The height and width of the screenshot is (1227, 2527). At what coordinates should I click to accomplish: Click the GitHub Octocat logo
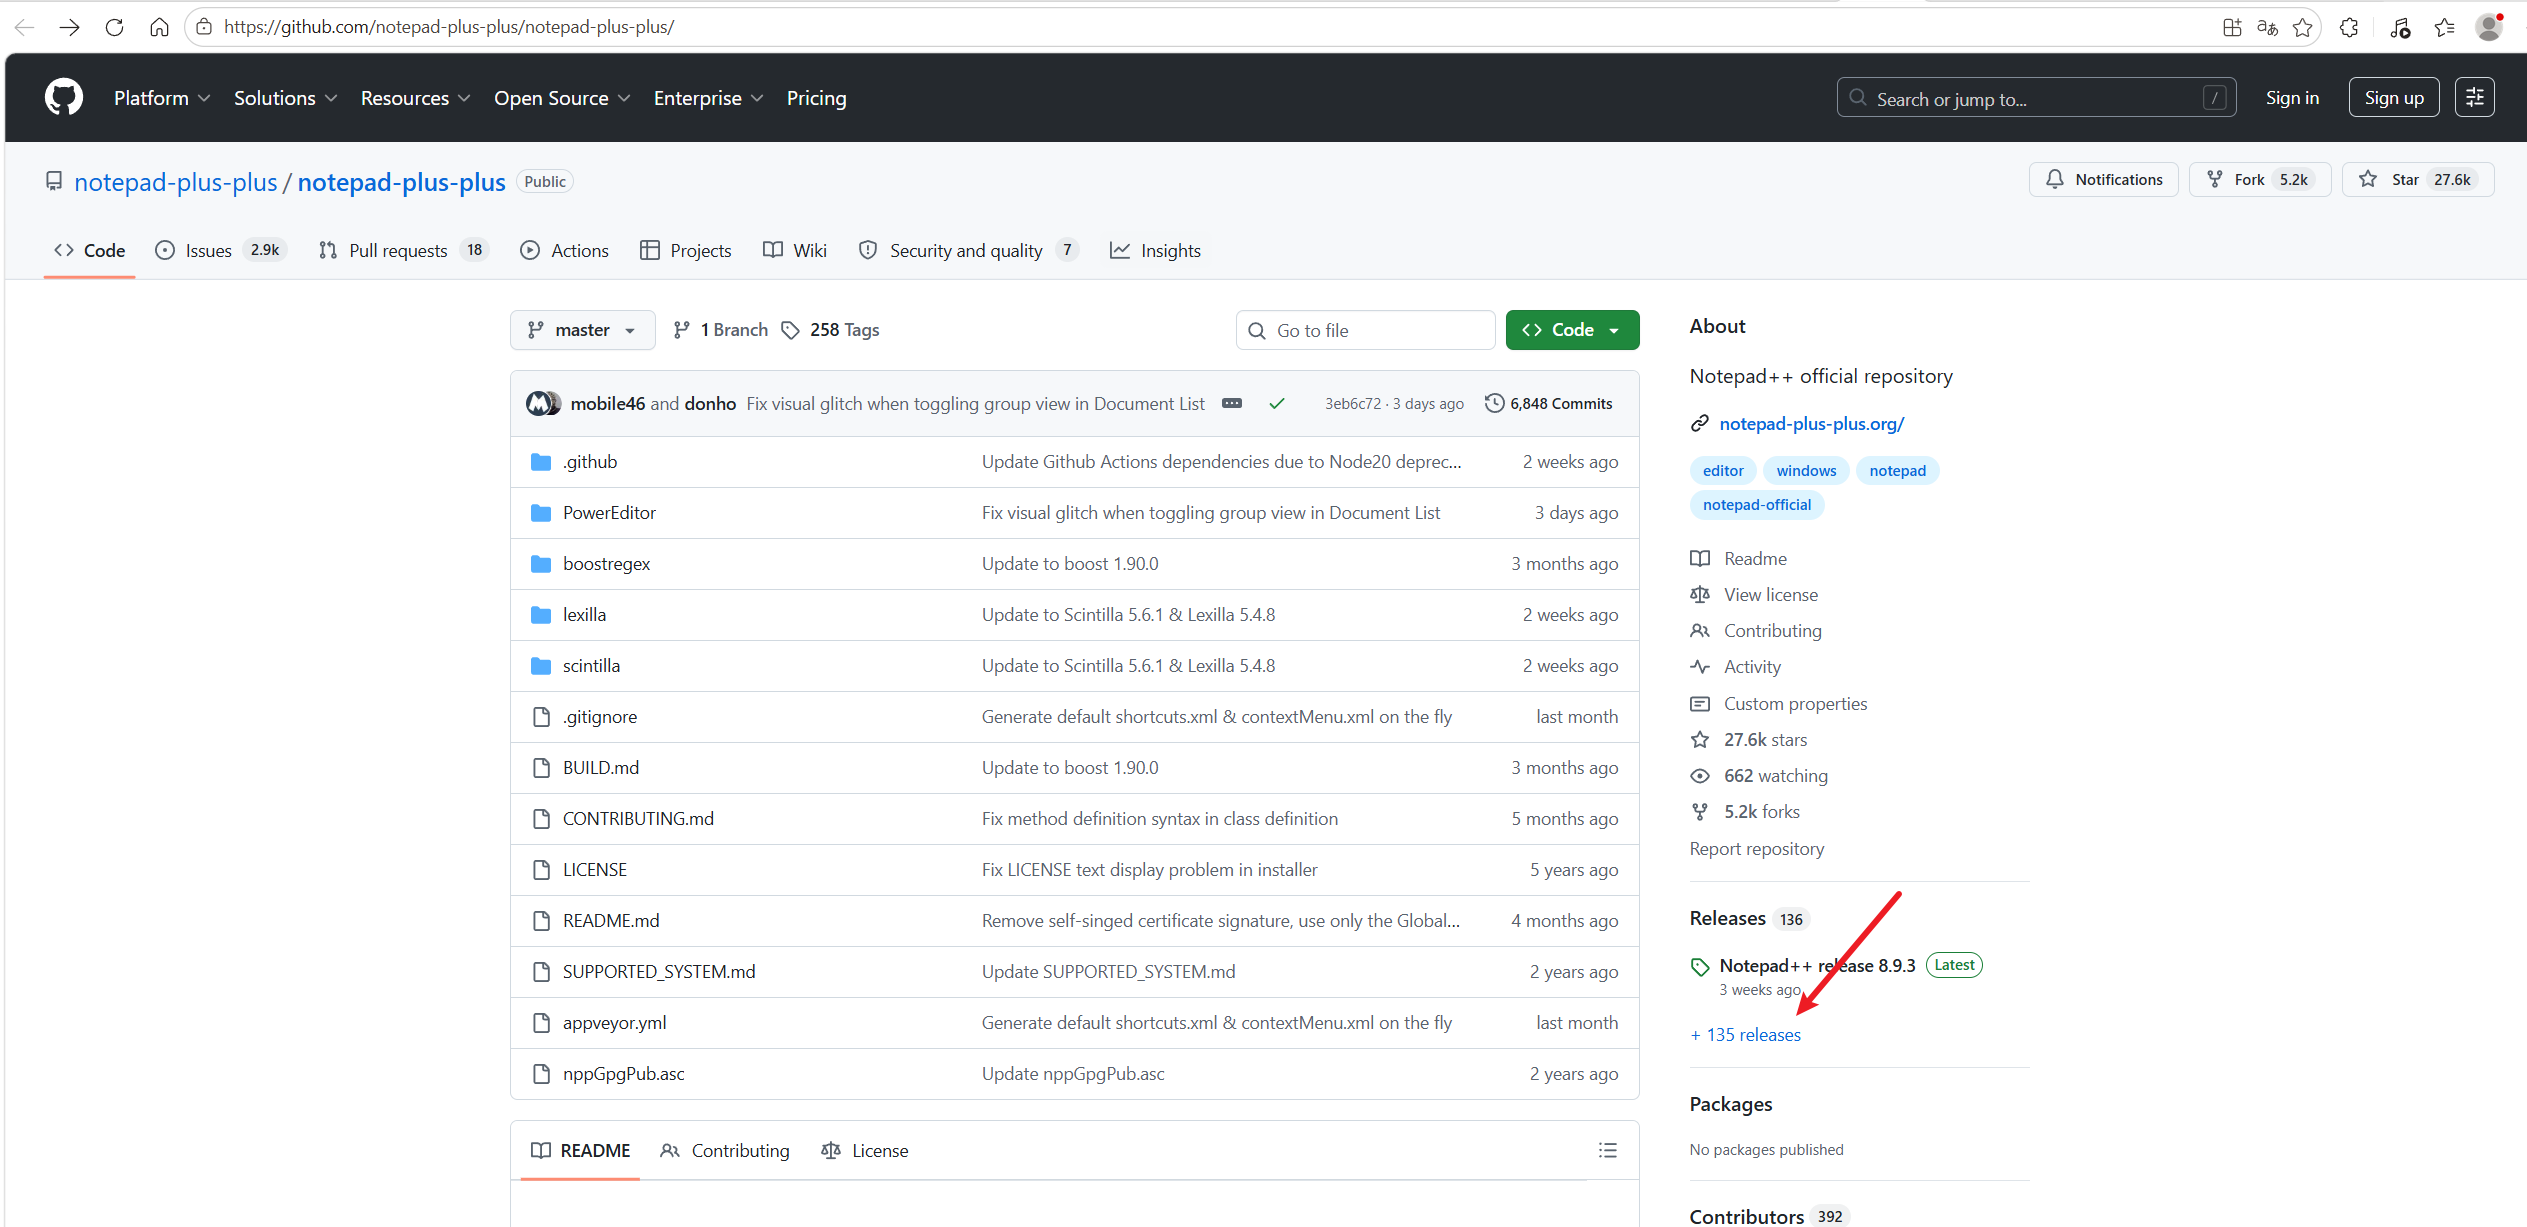[x=64, y=97]
